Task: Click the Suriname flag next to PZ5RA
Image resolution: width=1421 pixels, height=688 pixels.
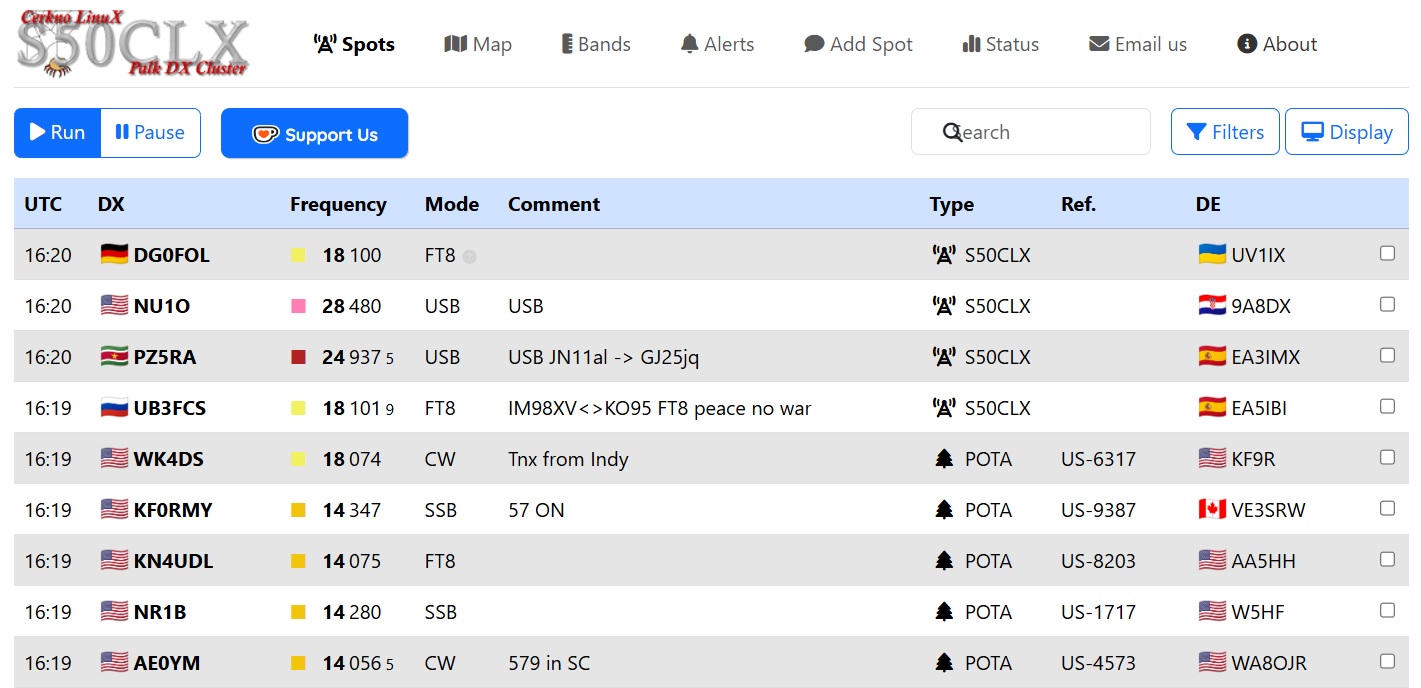Action: click(114, 357)
